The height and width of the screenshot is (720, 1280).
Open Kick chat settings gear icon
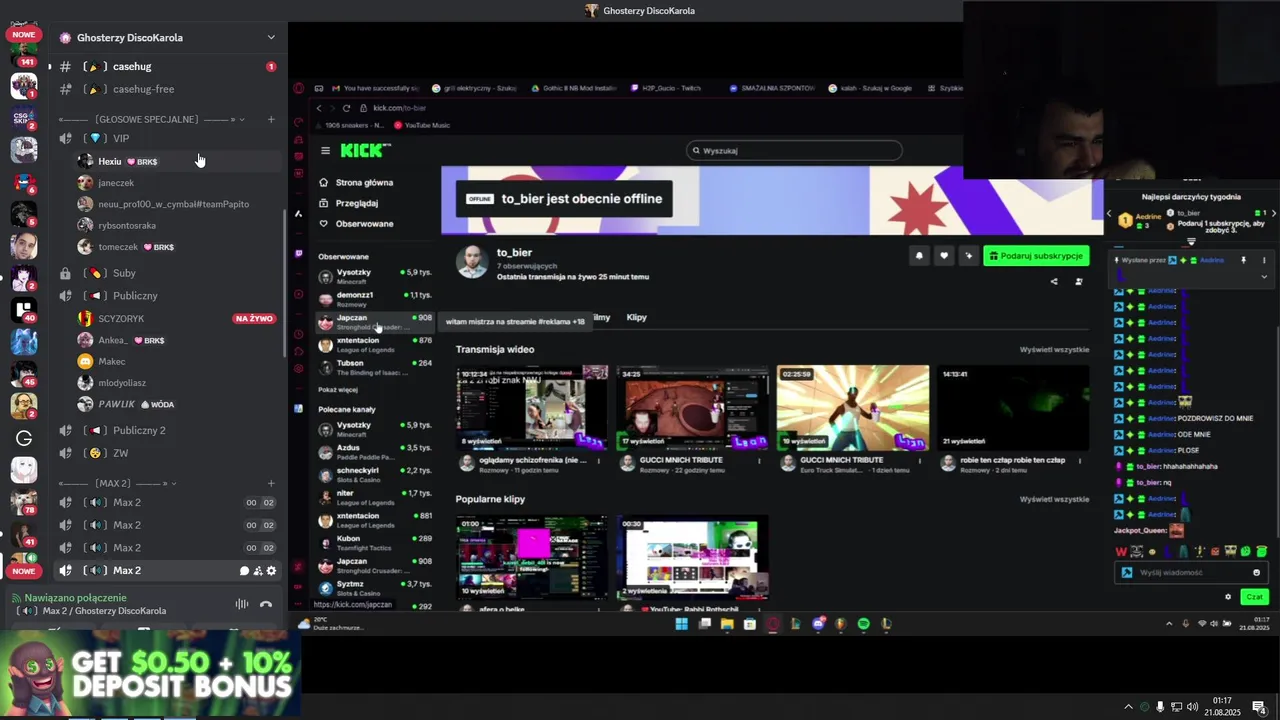pyautogui.click(x=1228, y=597)
